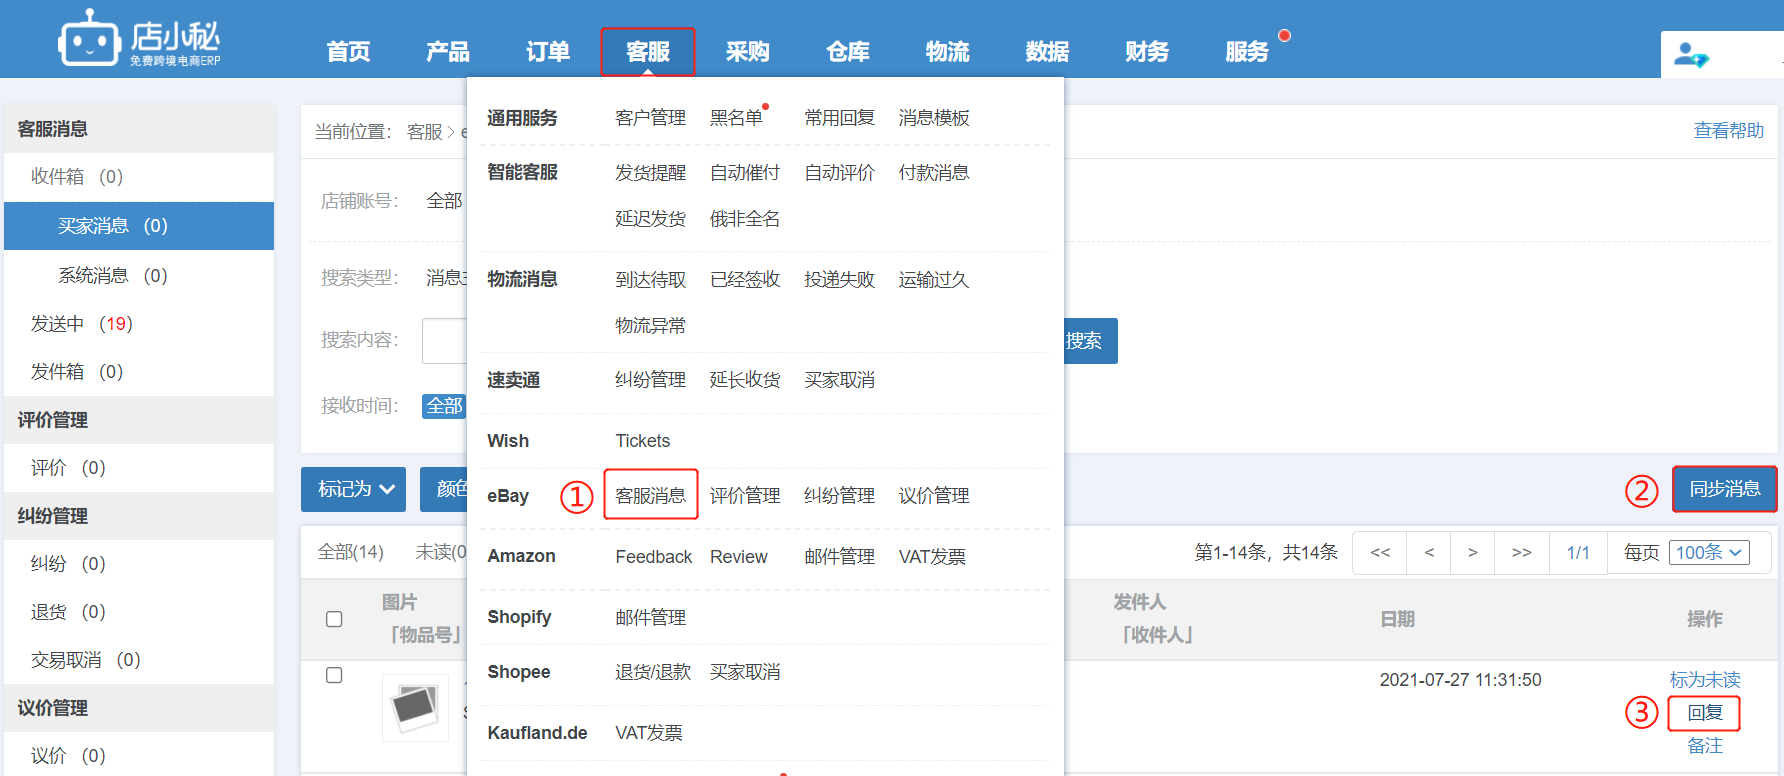Screen dimensions: 1784x776
Task: Select 延迟发货 menu entry
Action: coord(650,219)
